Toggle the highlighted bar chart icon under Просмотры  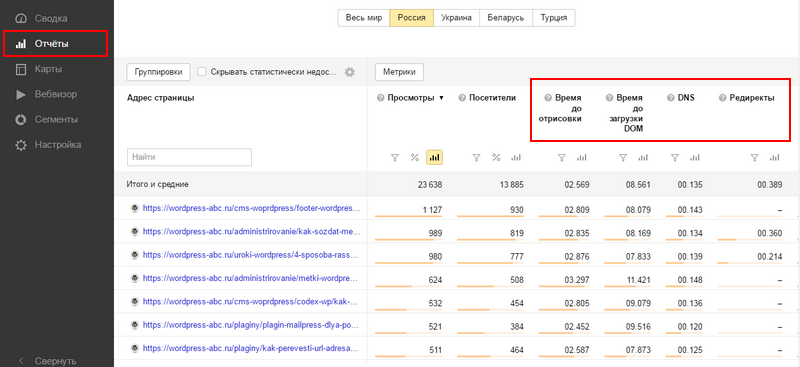(435, 158)
